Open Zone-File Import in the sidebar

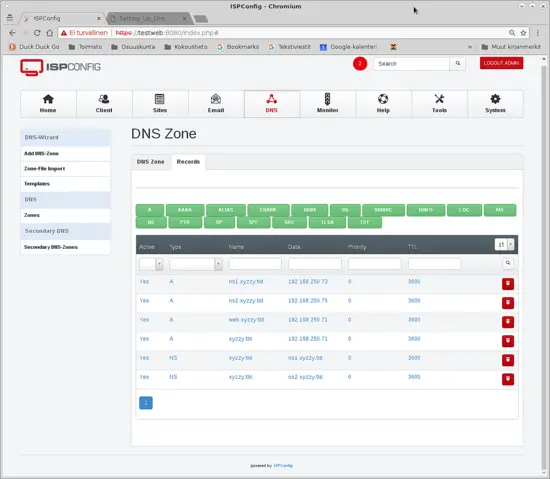tap(65, 169)
